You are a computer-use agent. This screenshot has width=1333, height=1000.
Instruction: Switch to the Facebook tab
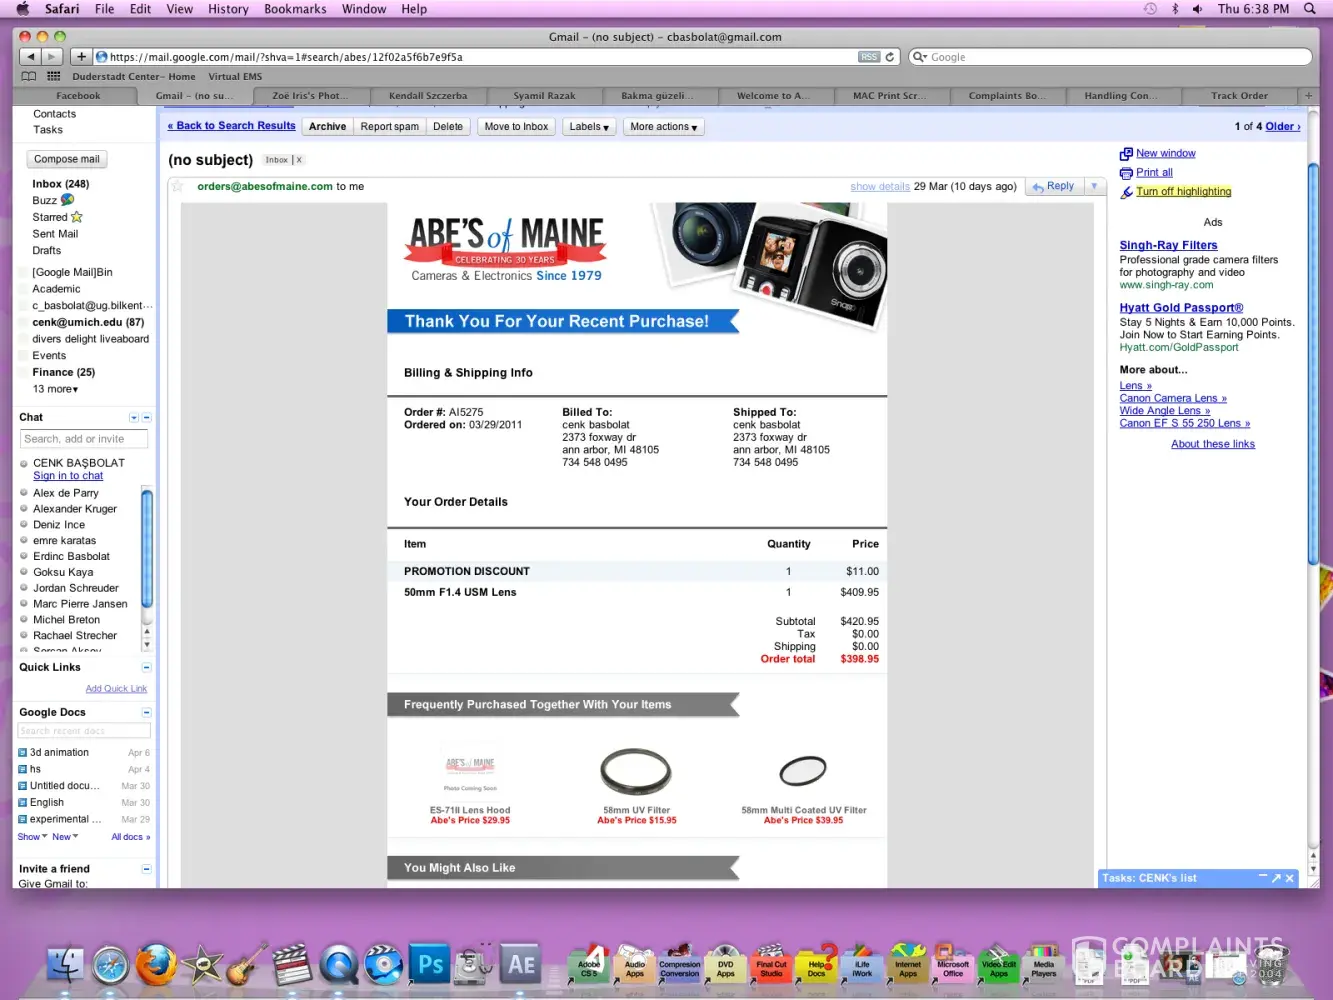pos(78,96)
